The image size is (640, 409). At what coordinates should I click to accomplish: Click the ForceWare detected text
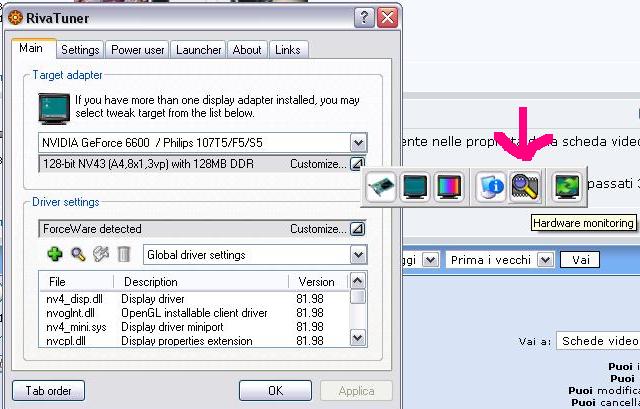pos(92,229)
